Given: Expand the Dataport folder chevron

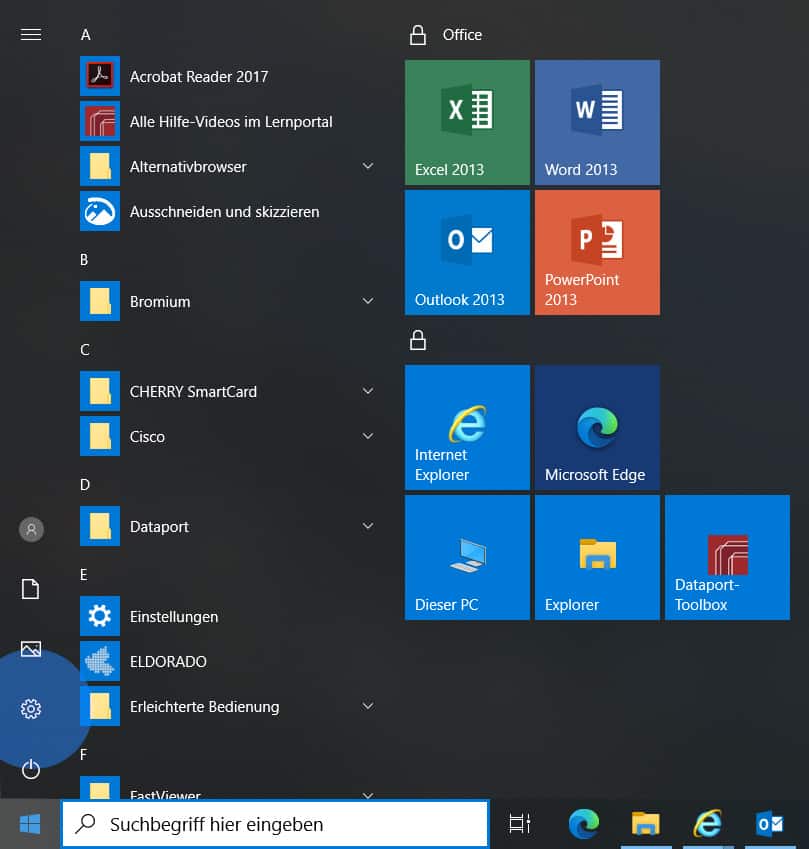Looking at the screenshot, I should click(368, 526).
